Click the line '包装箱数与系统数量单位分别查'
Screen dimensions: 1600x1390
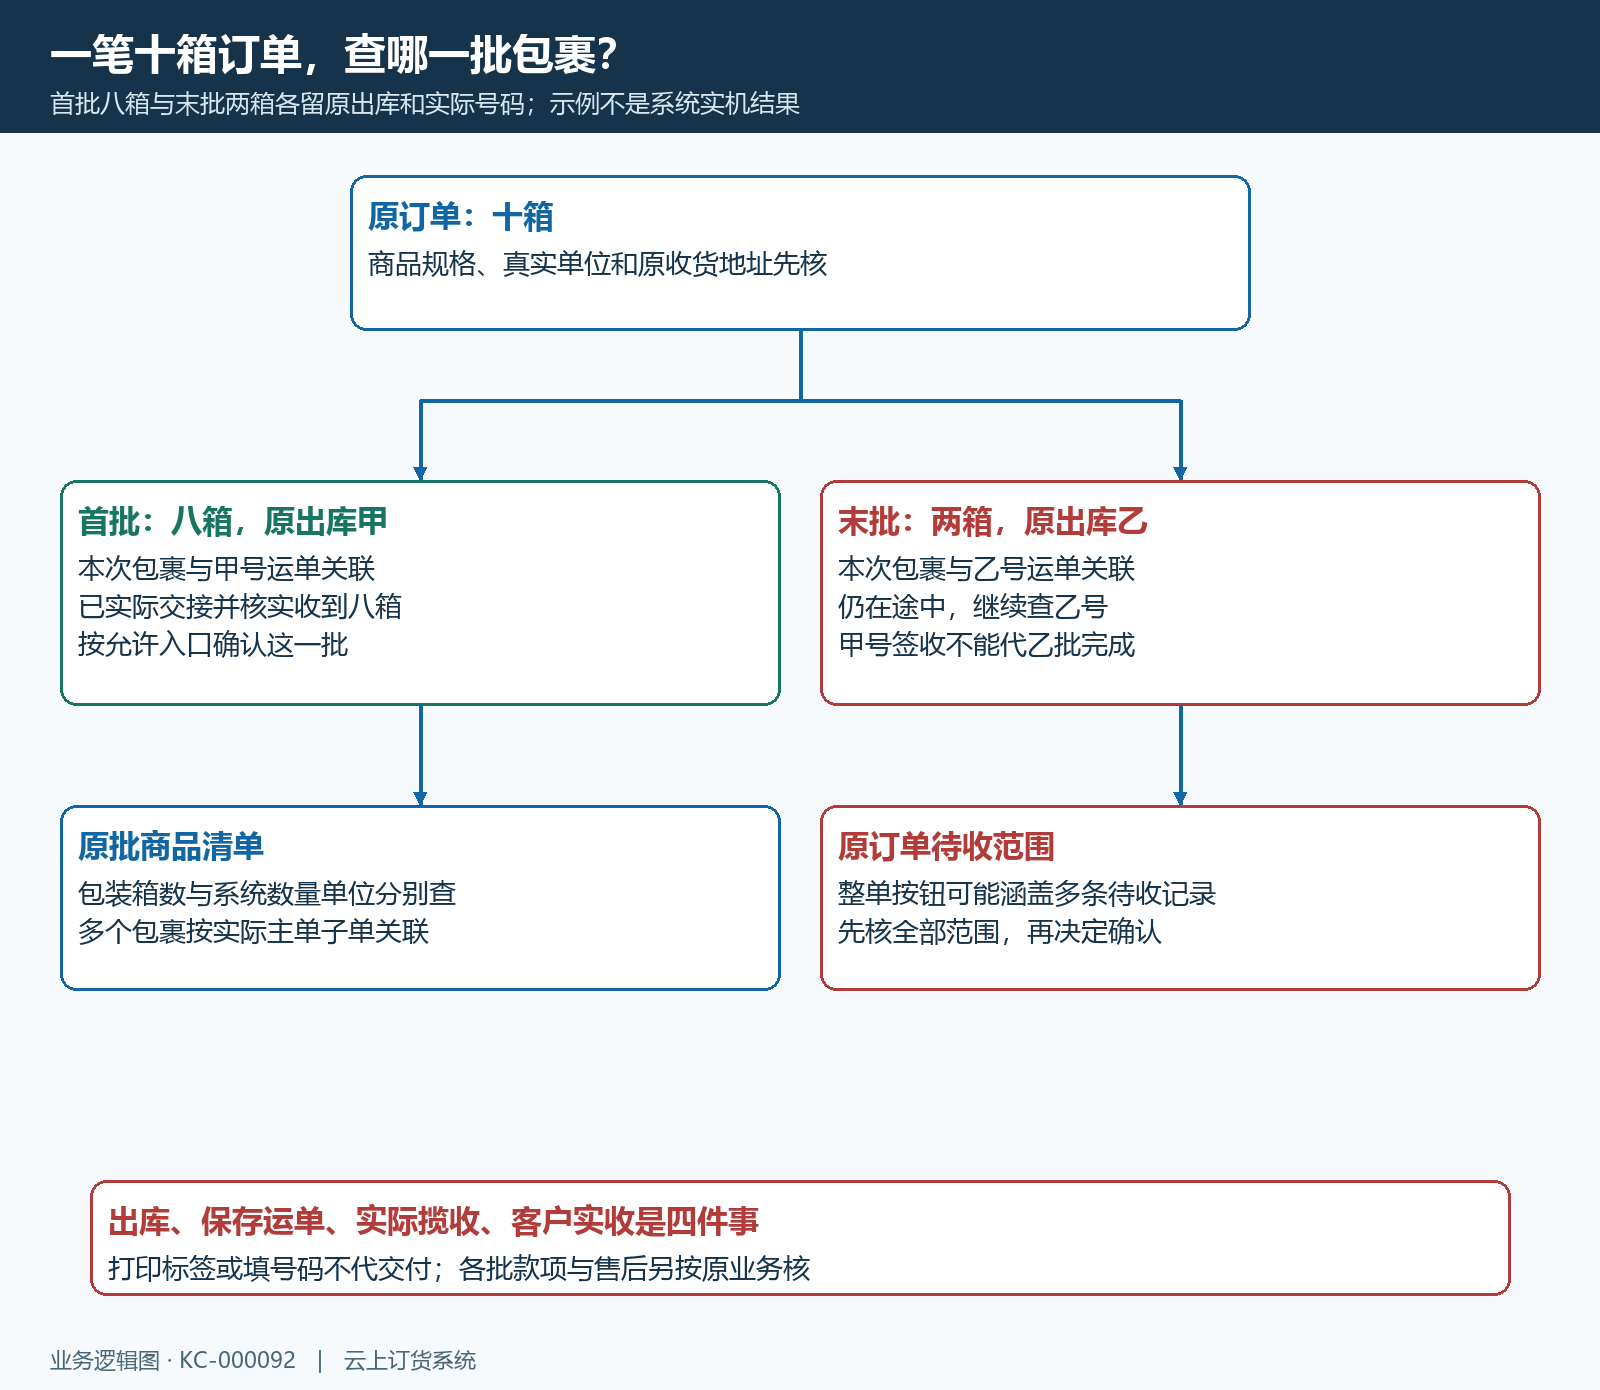pyautogui.click(x=267, y=894)
